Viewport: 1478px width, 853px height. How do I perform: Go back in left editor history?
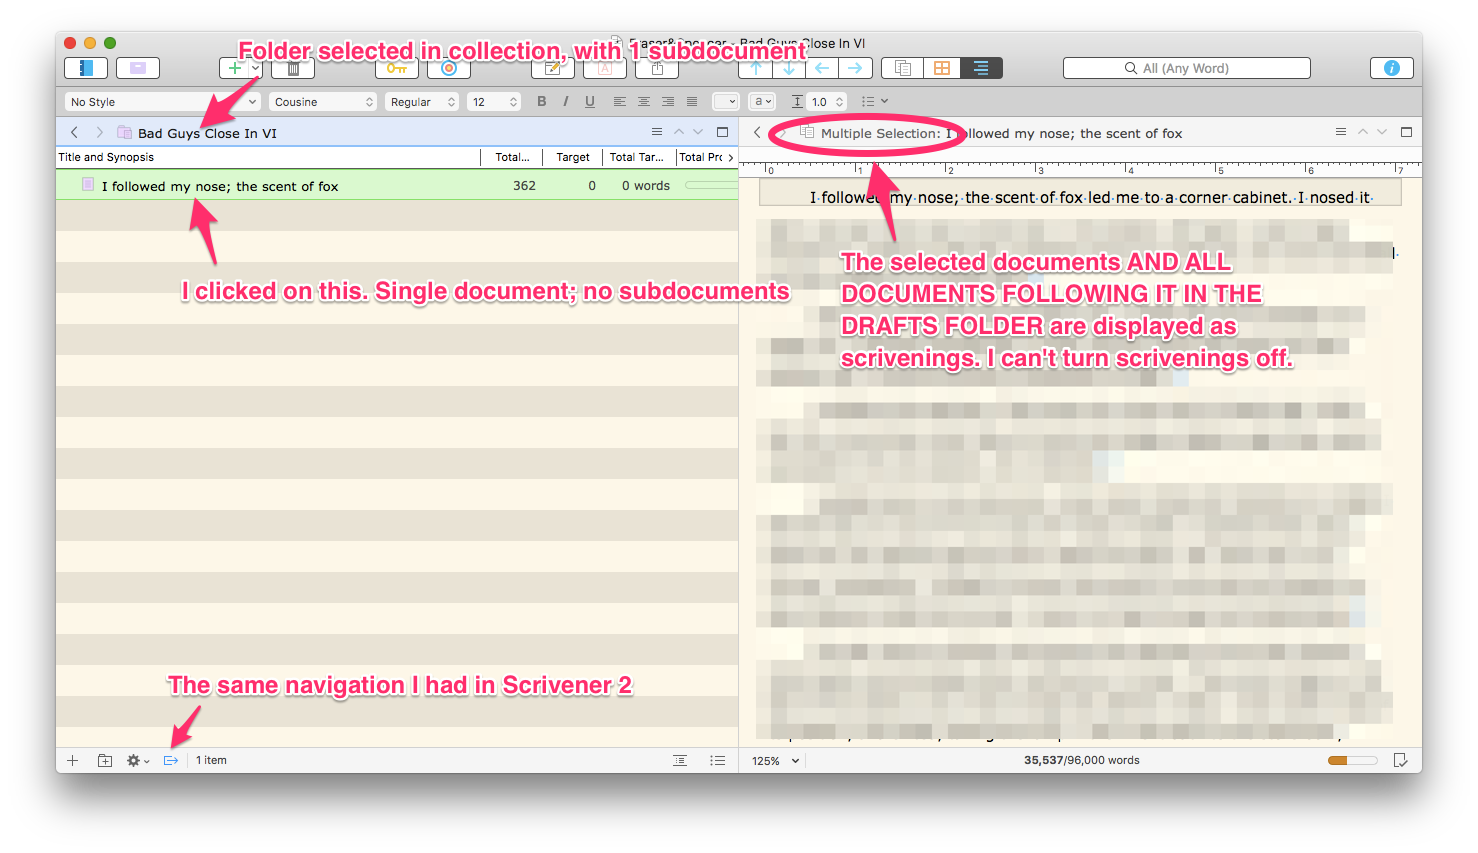74,132
